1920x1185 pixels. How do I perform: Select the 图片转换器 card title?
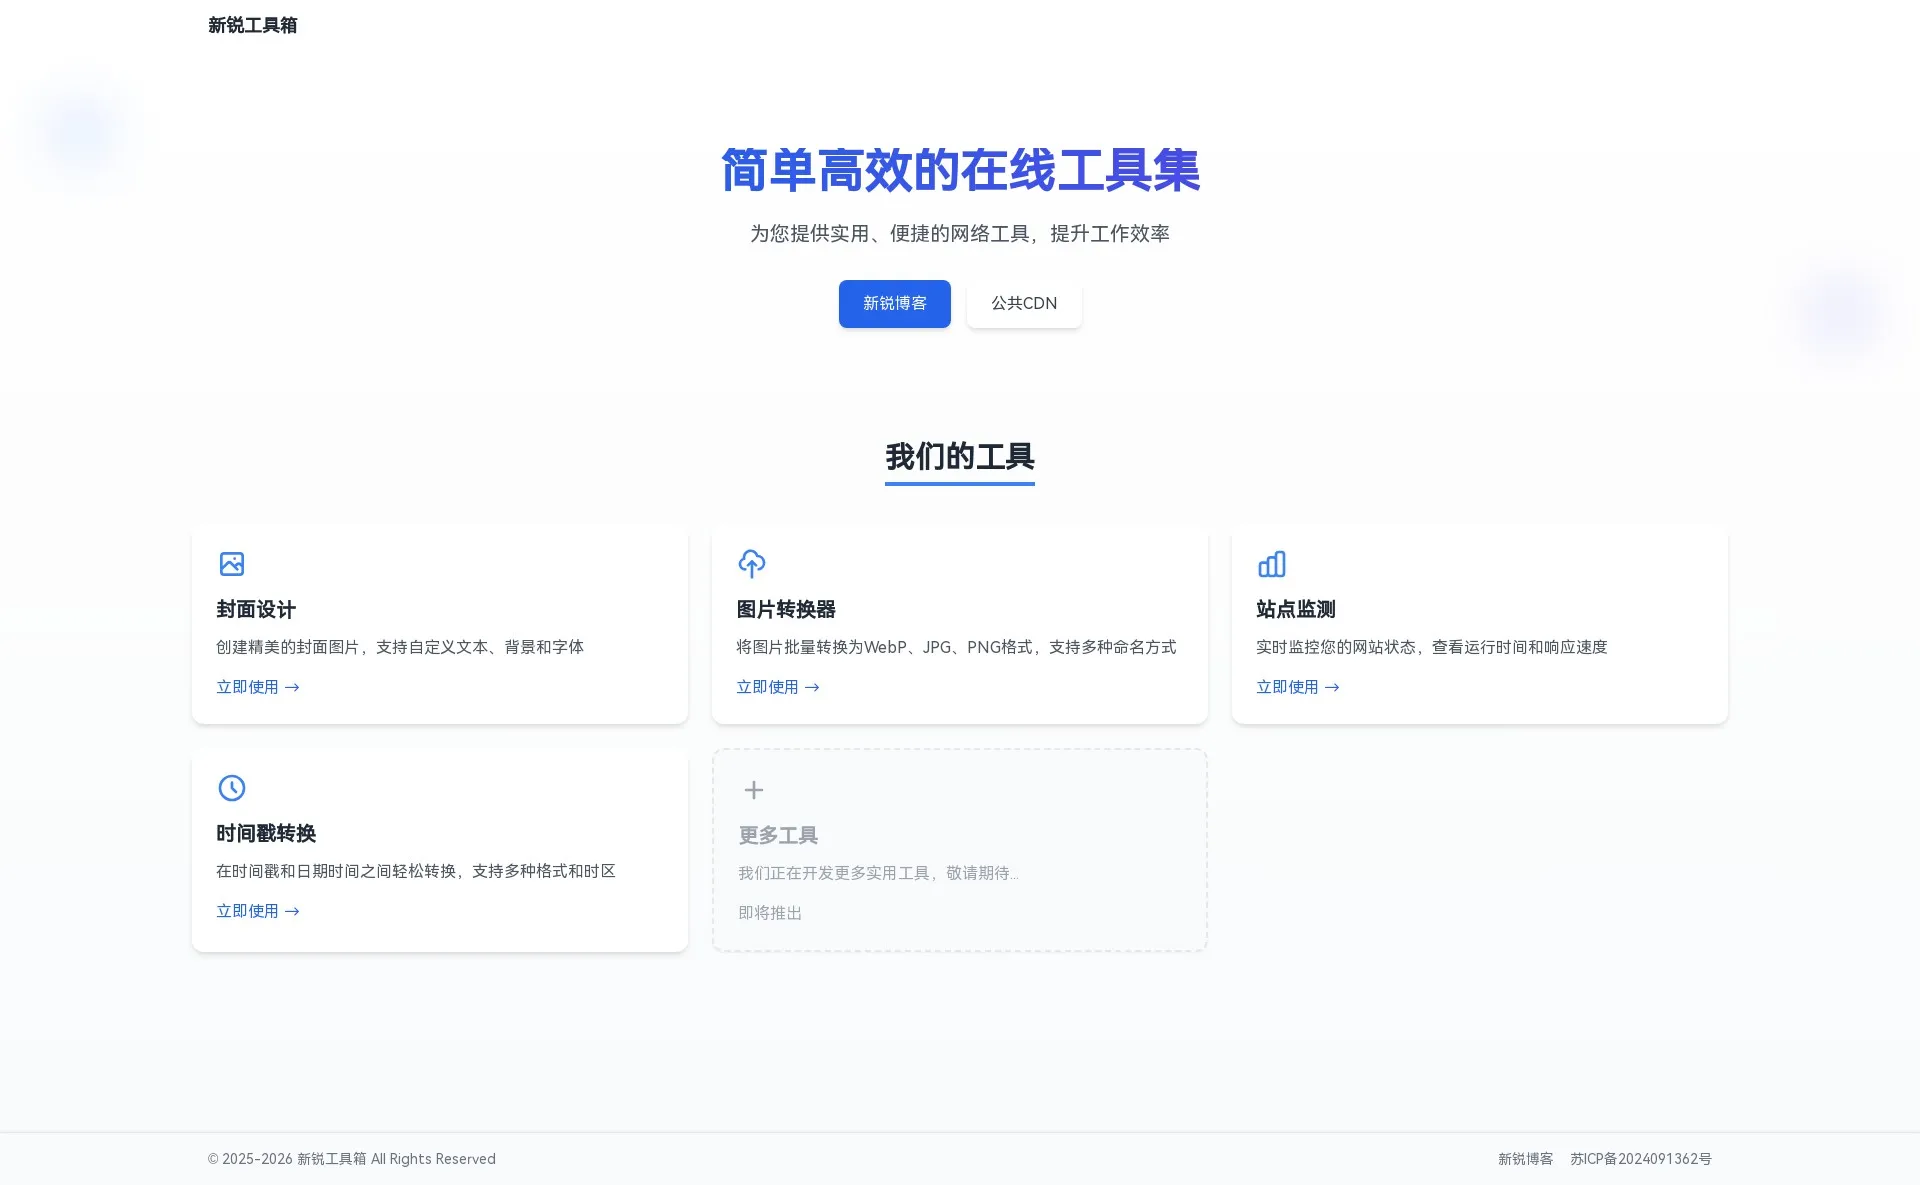click(786, 610)
